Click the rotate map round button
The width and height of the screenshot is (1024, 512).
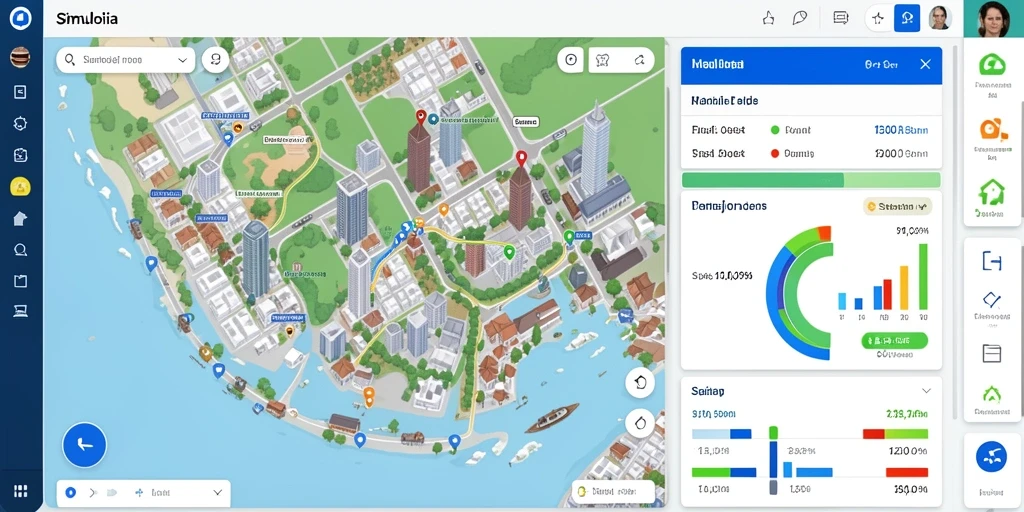click(640, 383)
